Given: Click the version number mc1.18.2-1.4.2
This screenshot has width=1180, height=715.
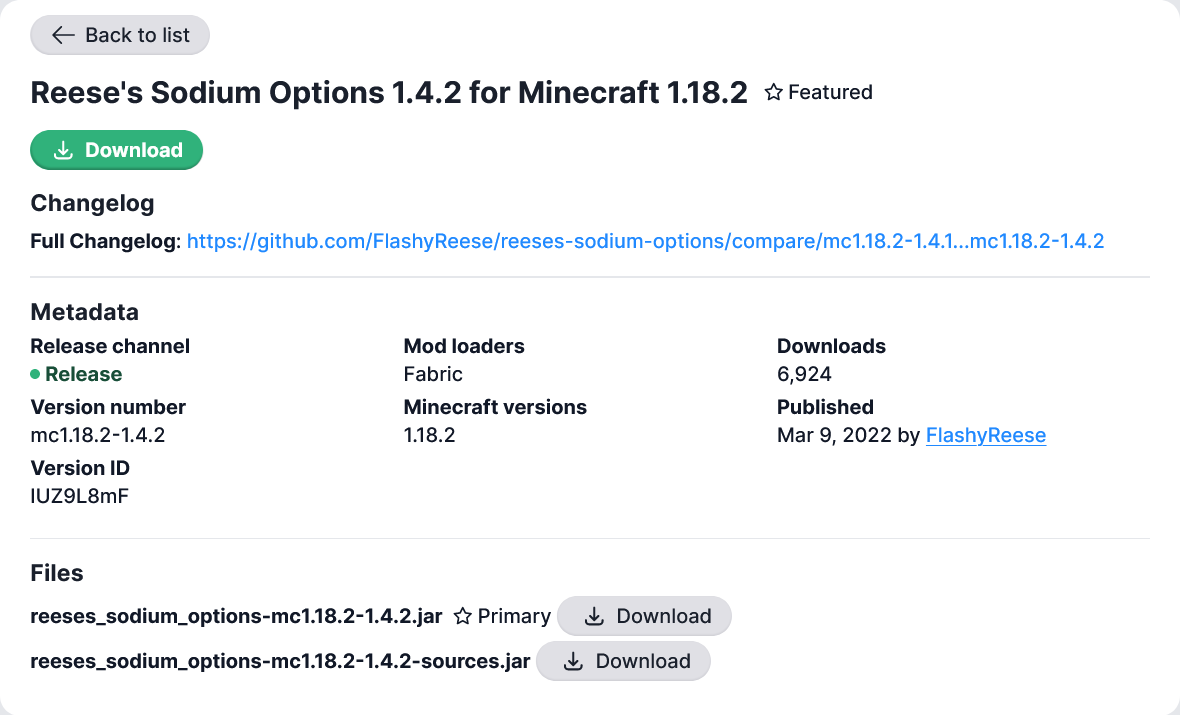Looking at the screenshot, I should coord(100,435).
